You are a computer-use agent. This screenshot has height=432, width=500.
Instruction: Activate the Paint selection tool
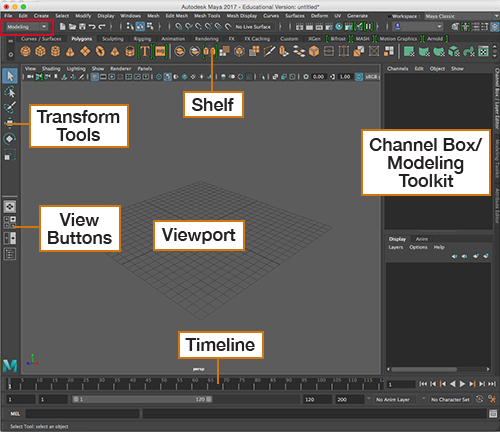point(10,107)
